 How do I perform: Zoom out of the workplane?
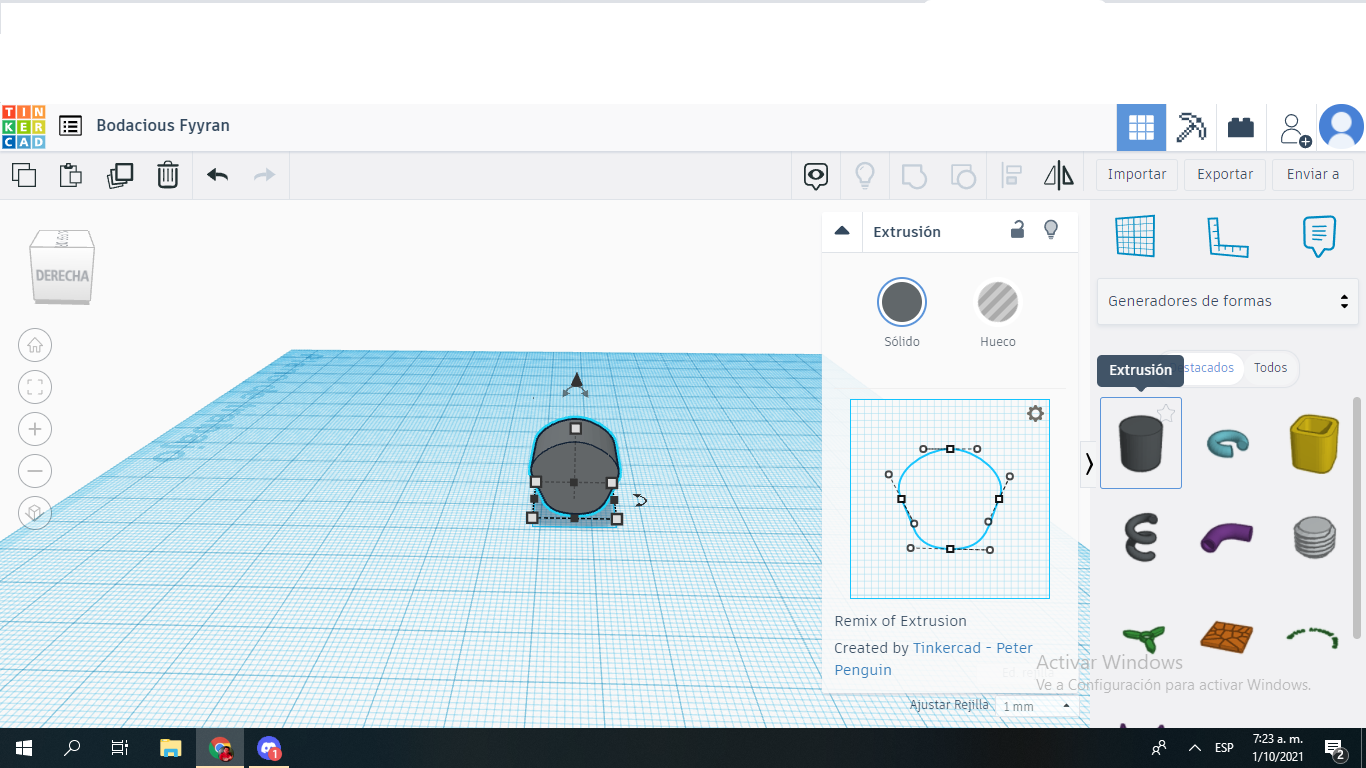35,470
